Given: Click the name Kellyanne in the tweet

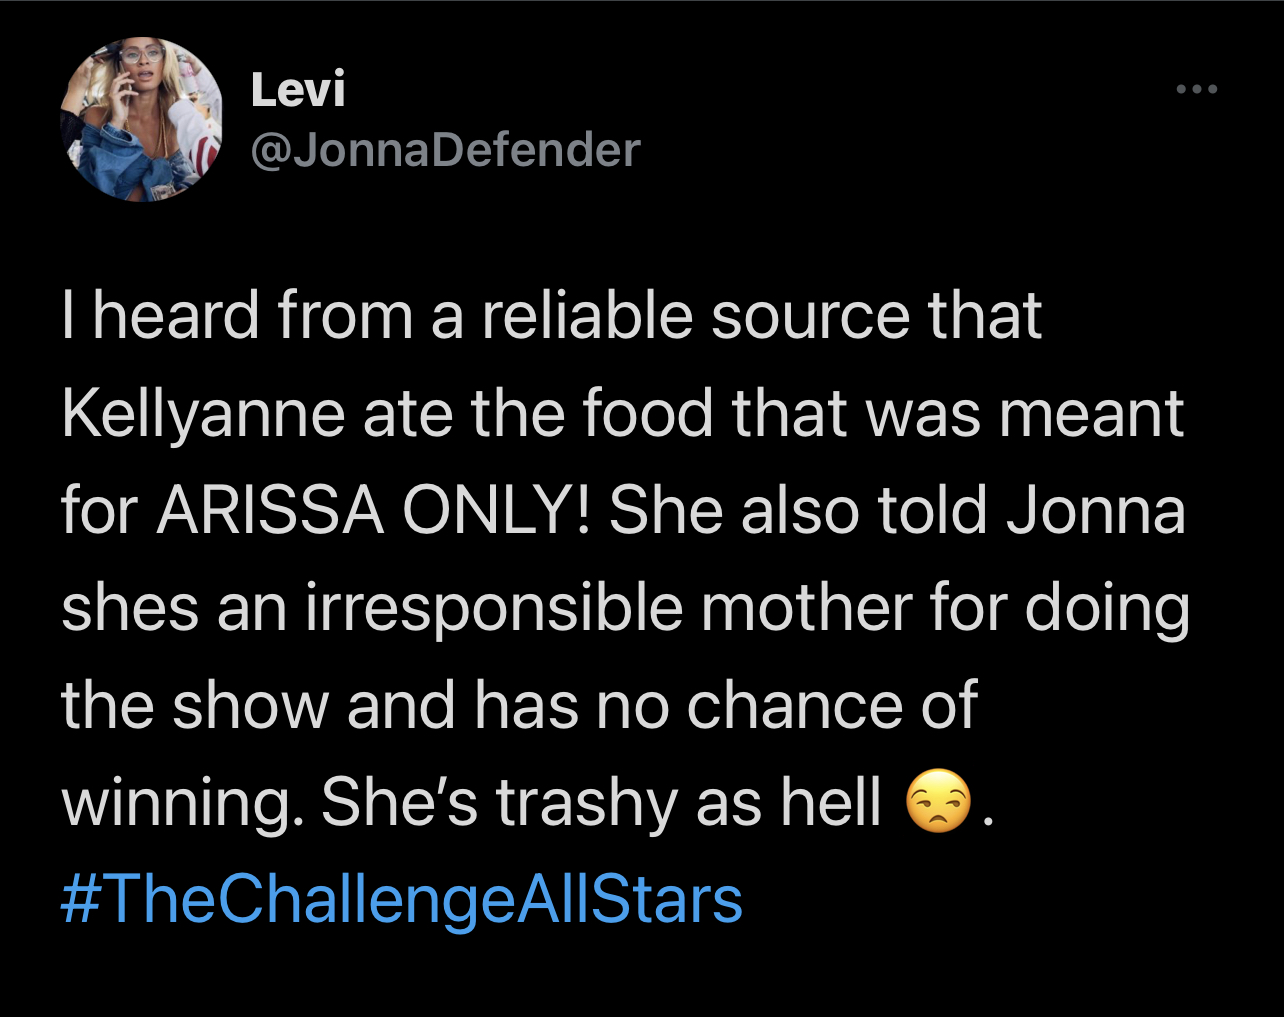Looking at the screenshot, I should [204, 416].
